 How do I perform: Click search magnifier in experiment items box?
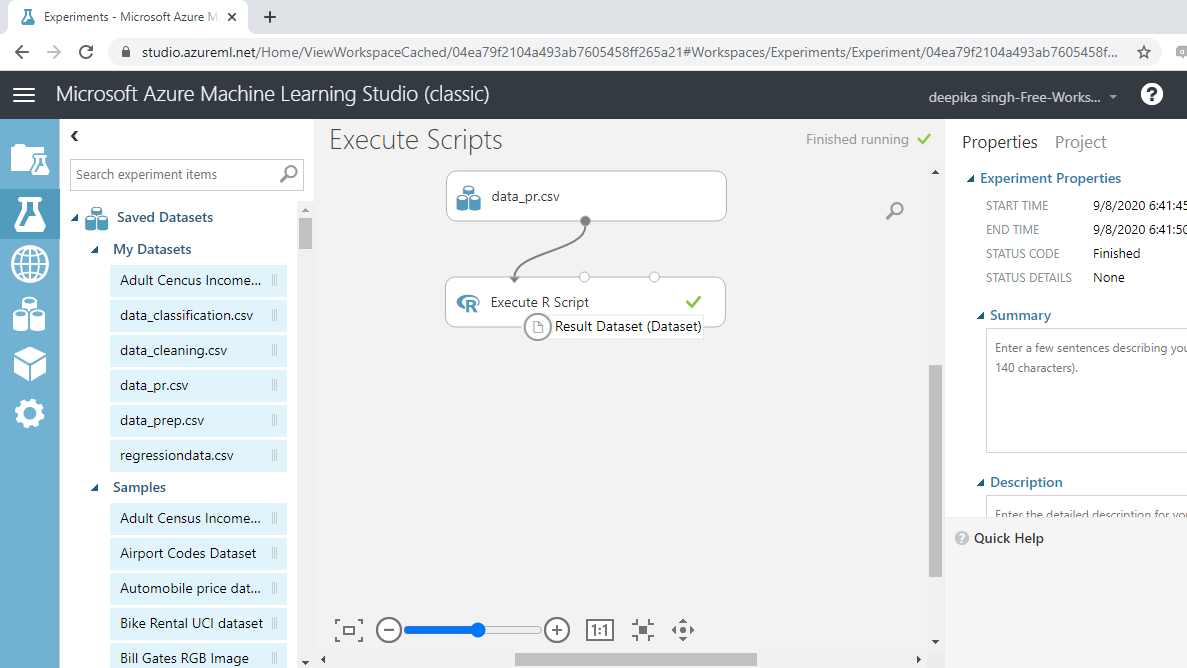[x=288, y=174]
